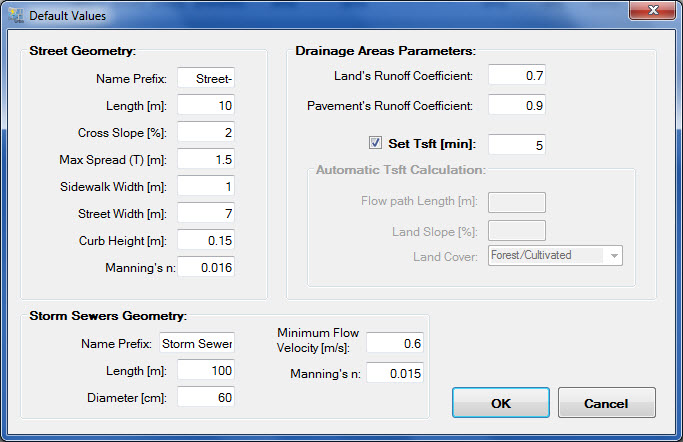This screenshot has width=683, height=442.
Task: Click the 'Land Cover:' label
Action: pyautogui.click(x=445, y=257)
